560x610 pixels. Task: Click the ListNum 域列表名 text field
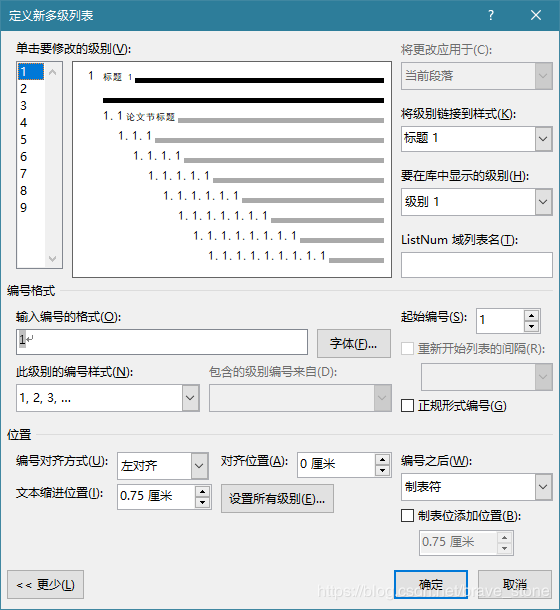(477, 265)
